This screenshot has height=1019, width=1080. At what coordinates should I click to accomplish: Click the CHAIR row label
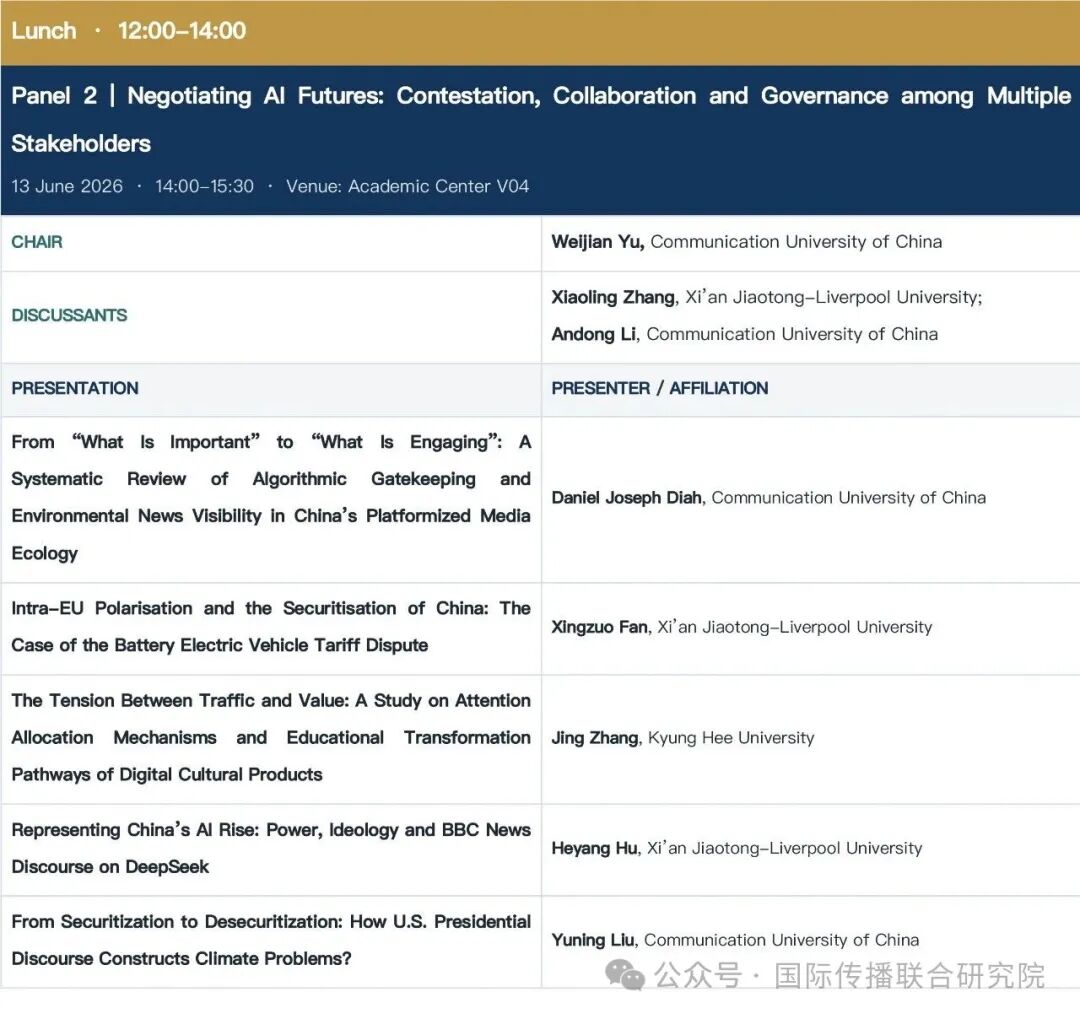point(37,242)
